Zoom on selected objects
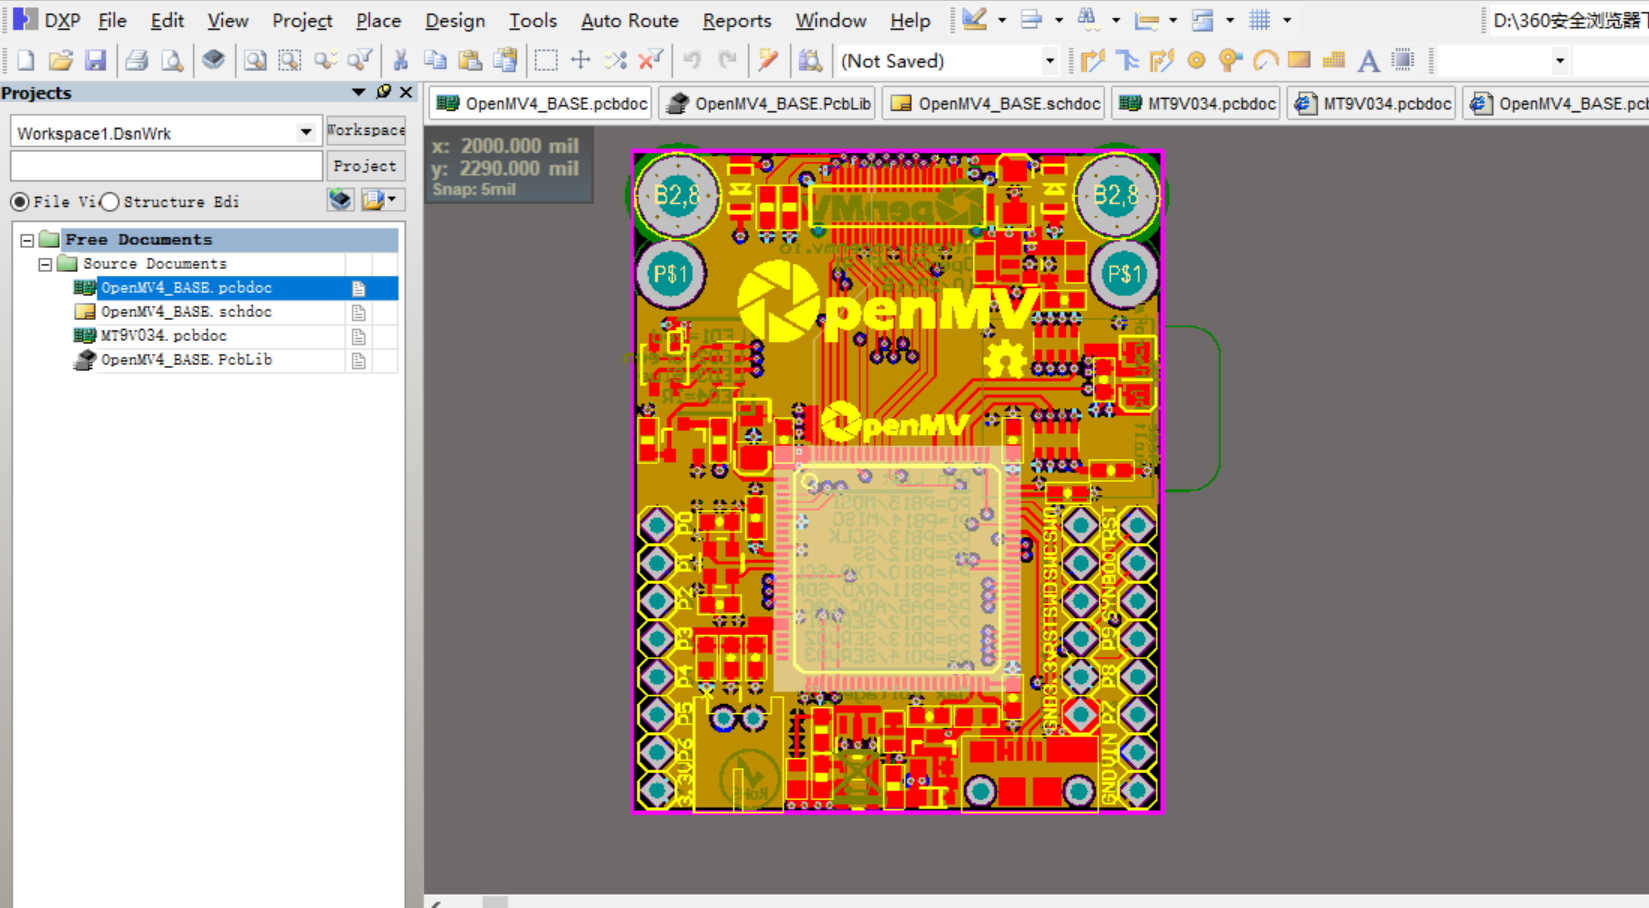Viewport: 1649px width, 908px height. coord(325,61)
